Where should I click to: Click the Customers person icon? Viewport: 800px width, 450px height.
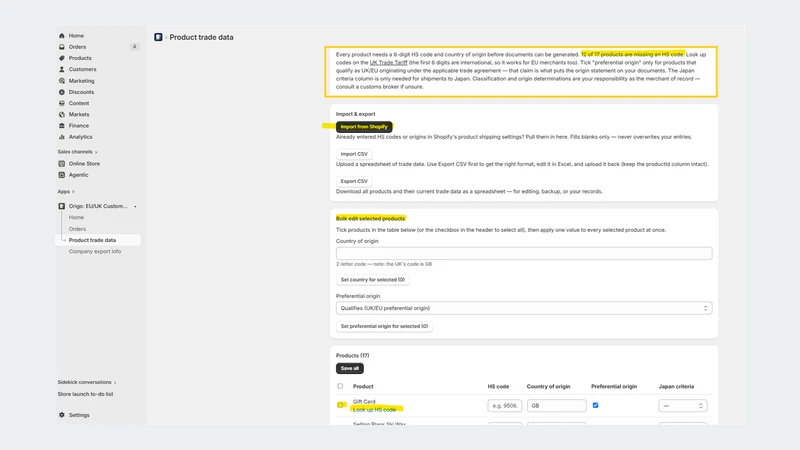point(62,69)
